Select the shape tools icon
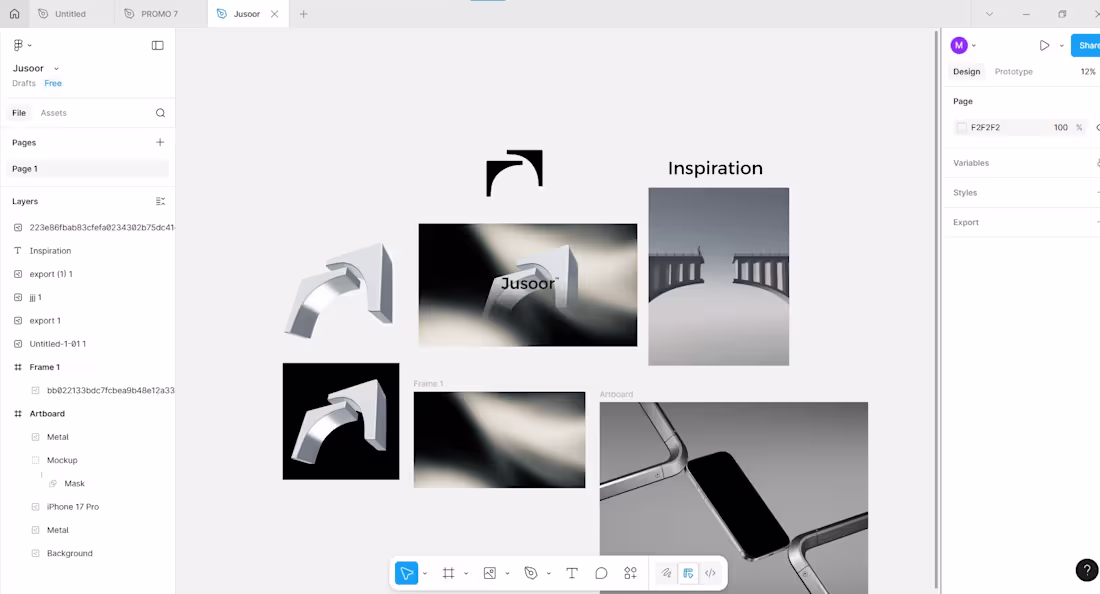Image resolution: width=1100 pixels, height=594 pixels. (531, 572)
